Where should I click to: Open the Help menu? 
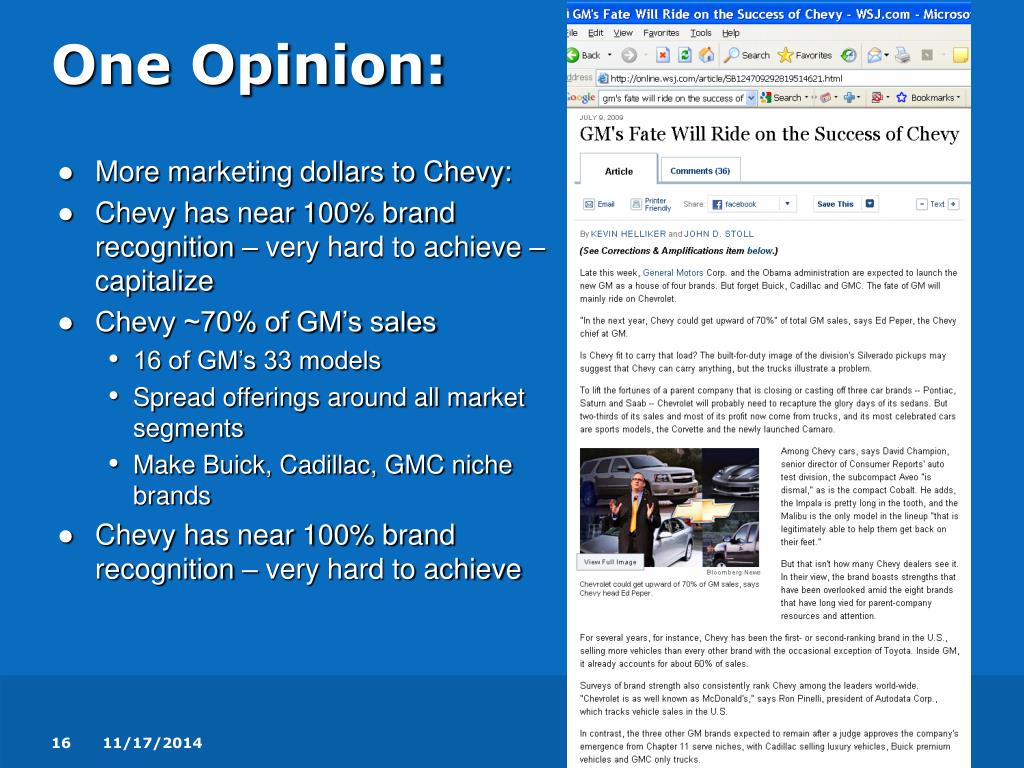731,33
